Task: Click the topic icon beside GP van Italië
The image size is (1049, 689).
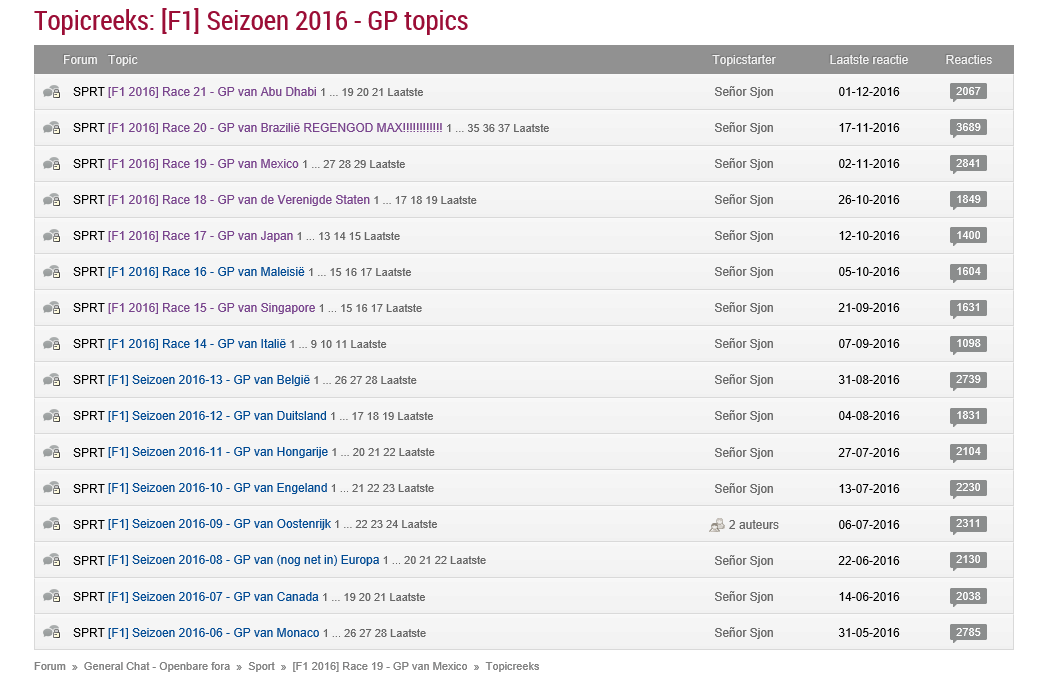Action: pos(52,344)
